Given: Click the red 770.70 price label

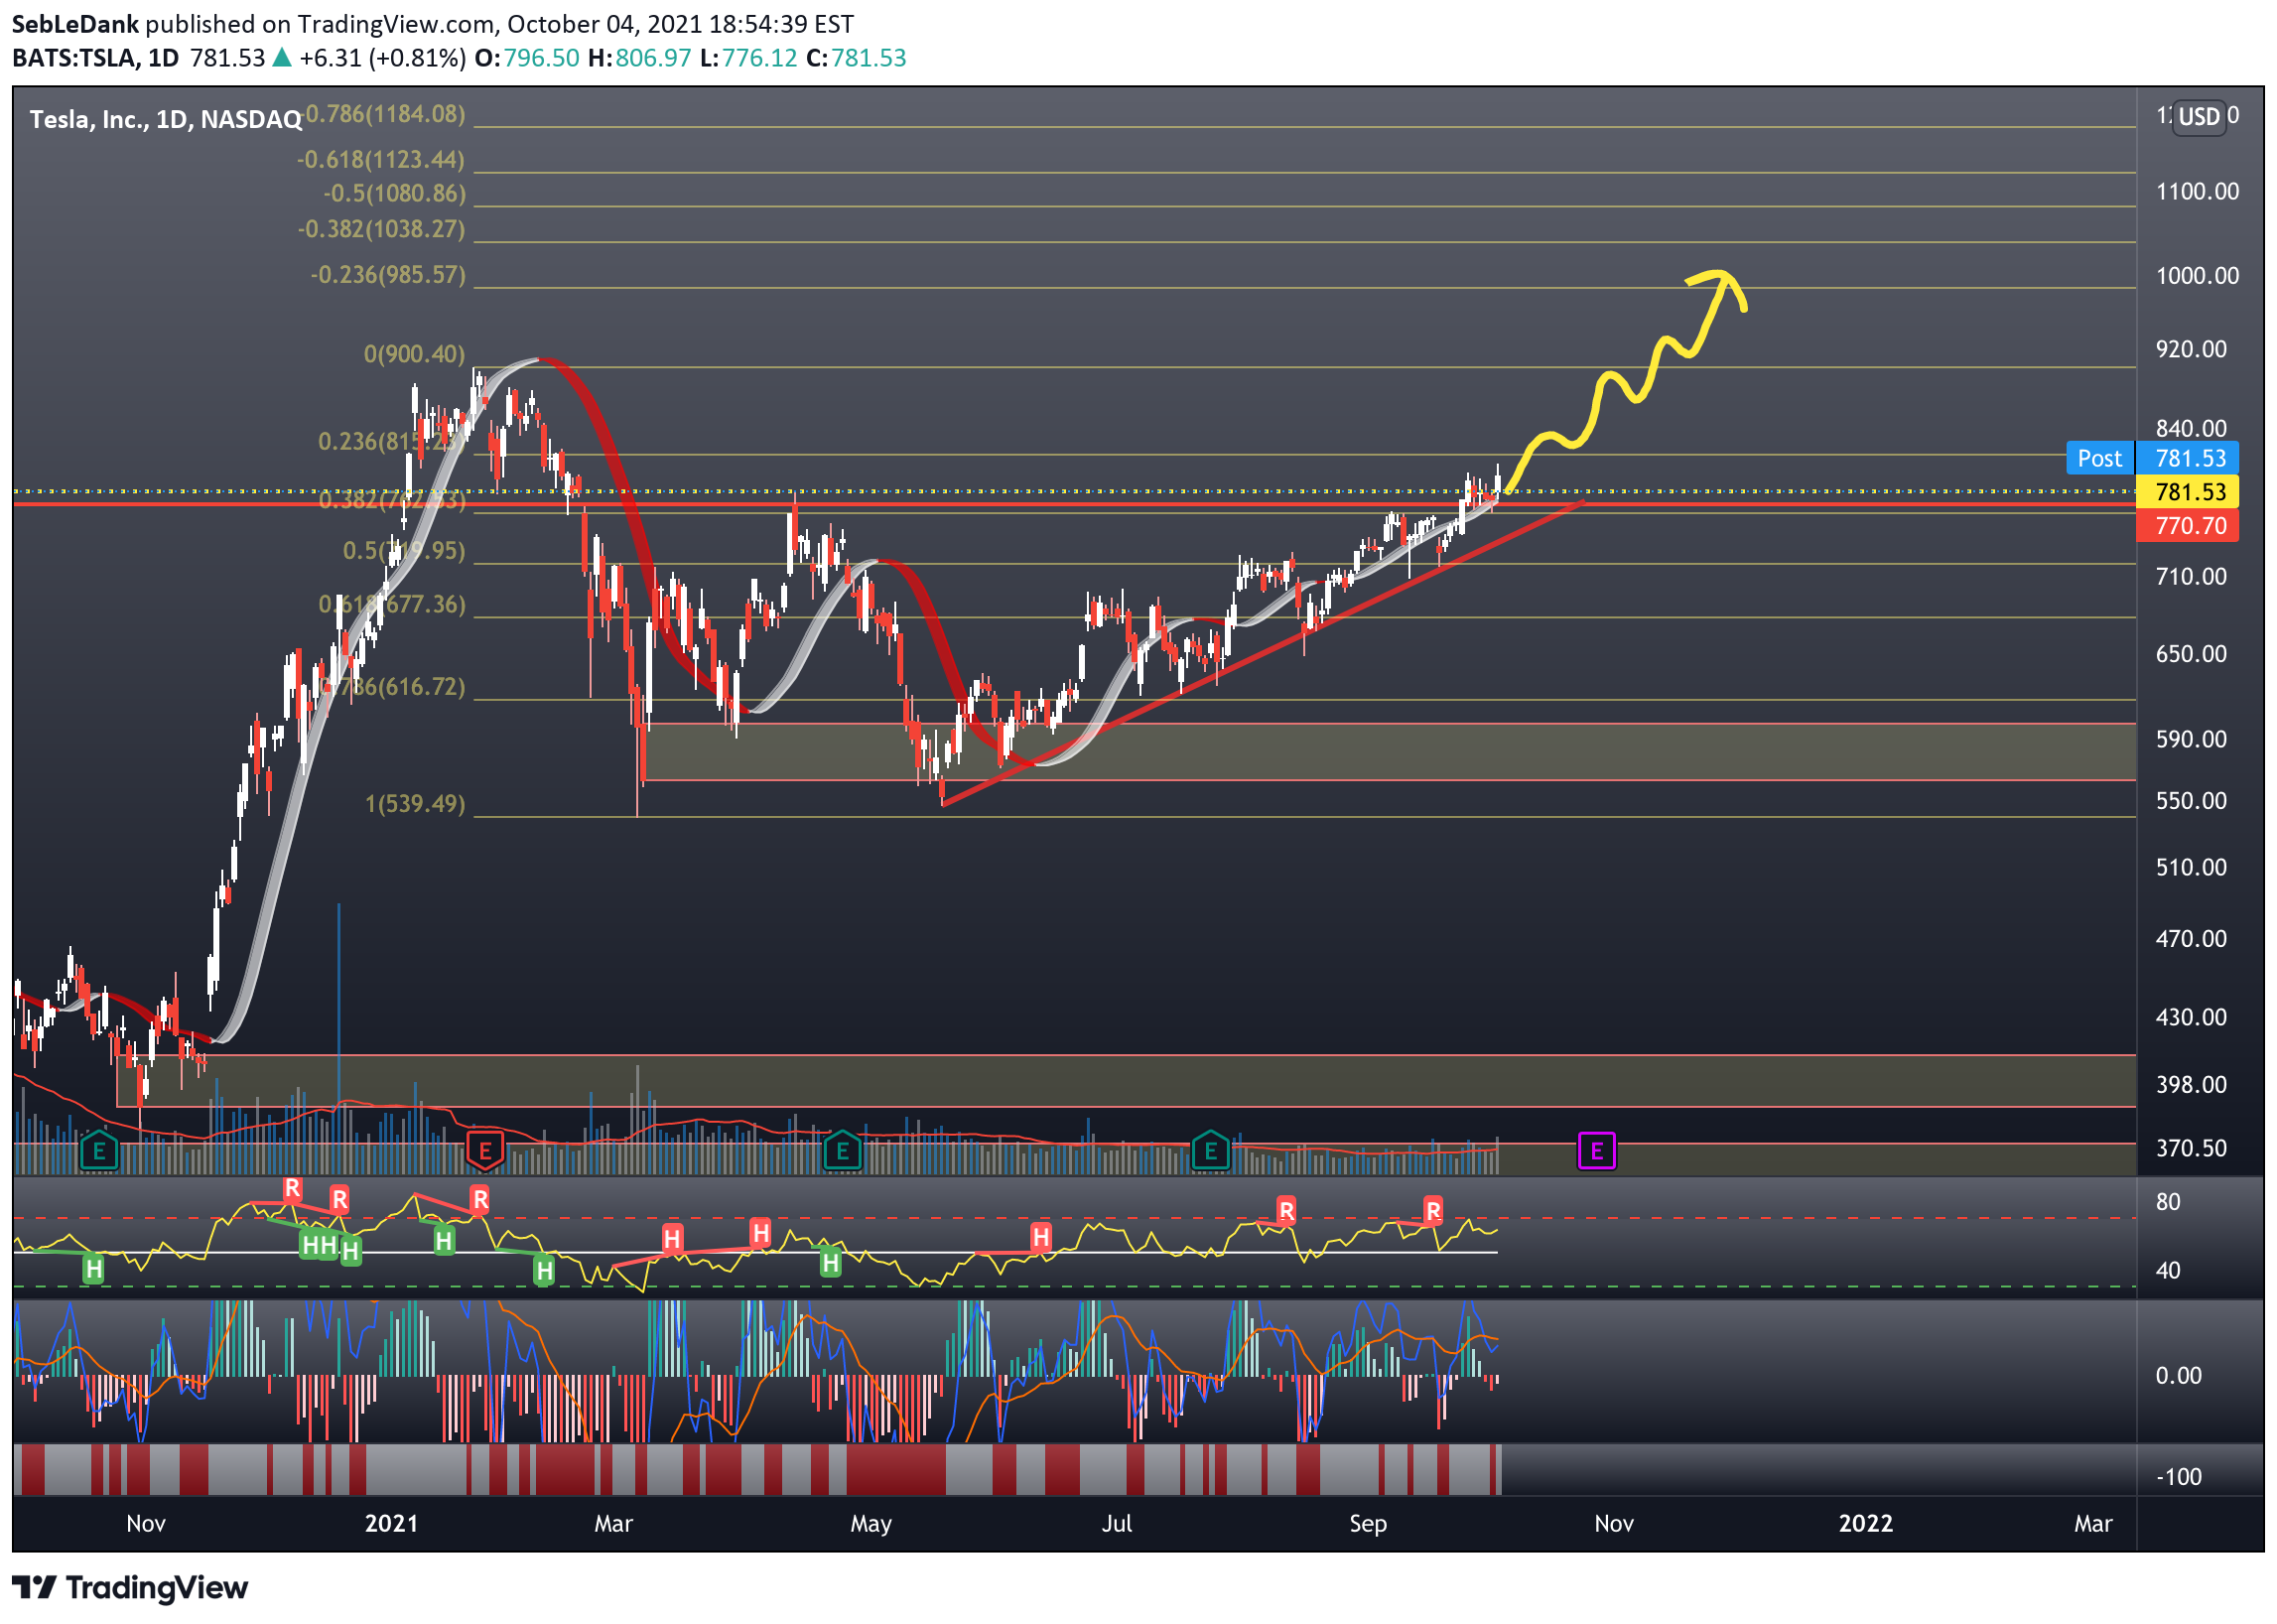Looking at the screenshot, I should [x=2187, y=526].
